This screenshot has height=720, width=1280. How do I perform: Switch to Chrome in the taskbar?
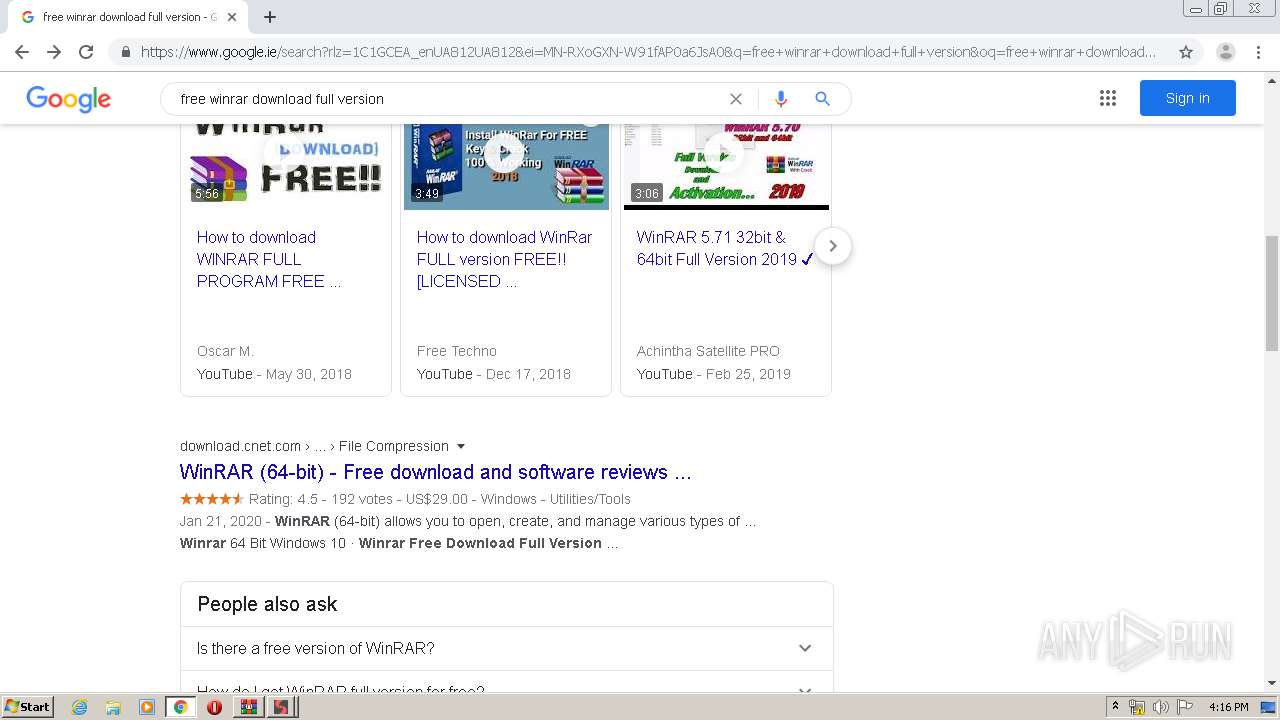(181, 707)
